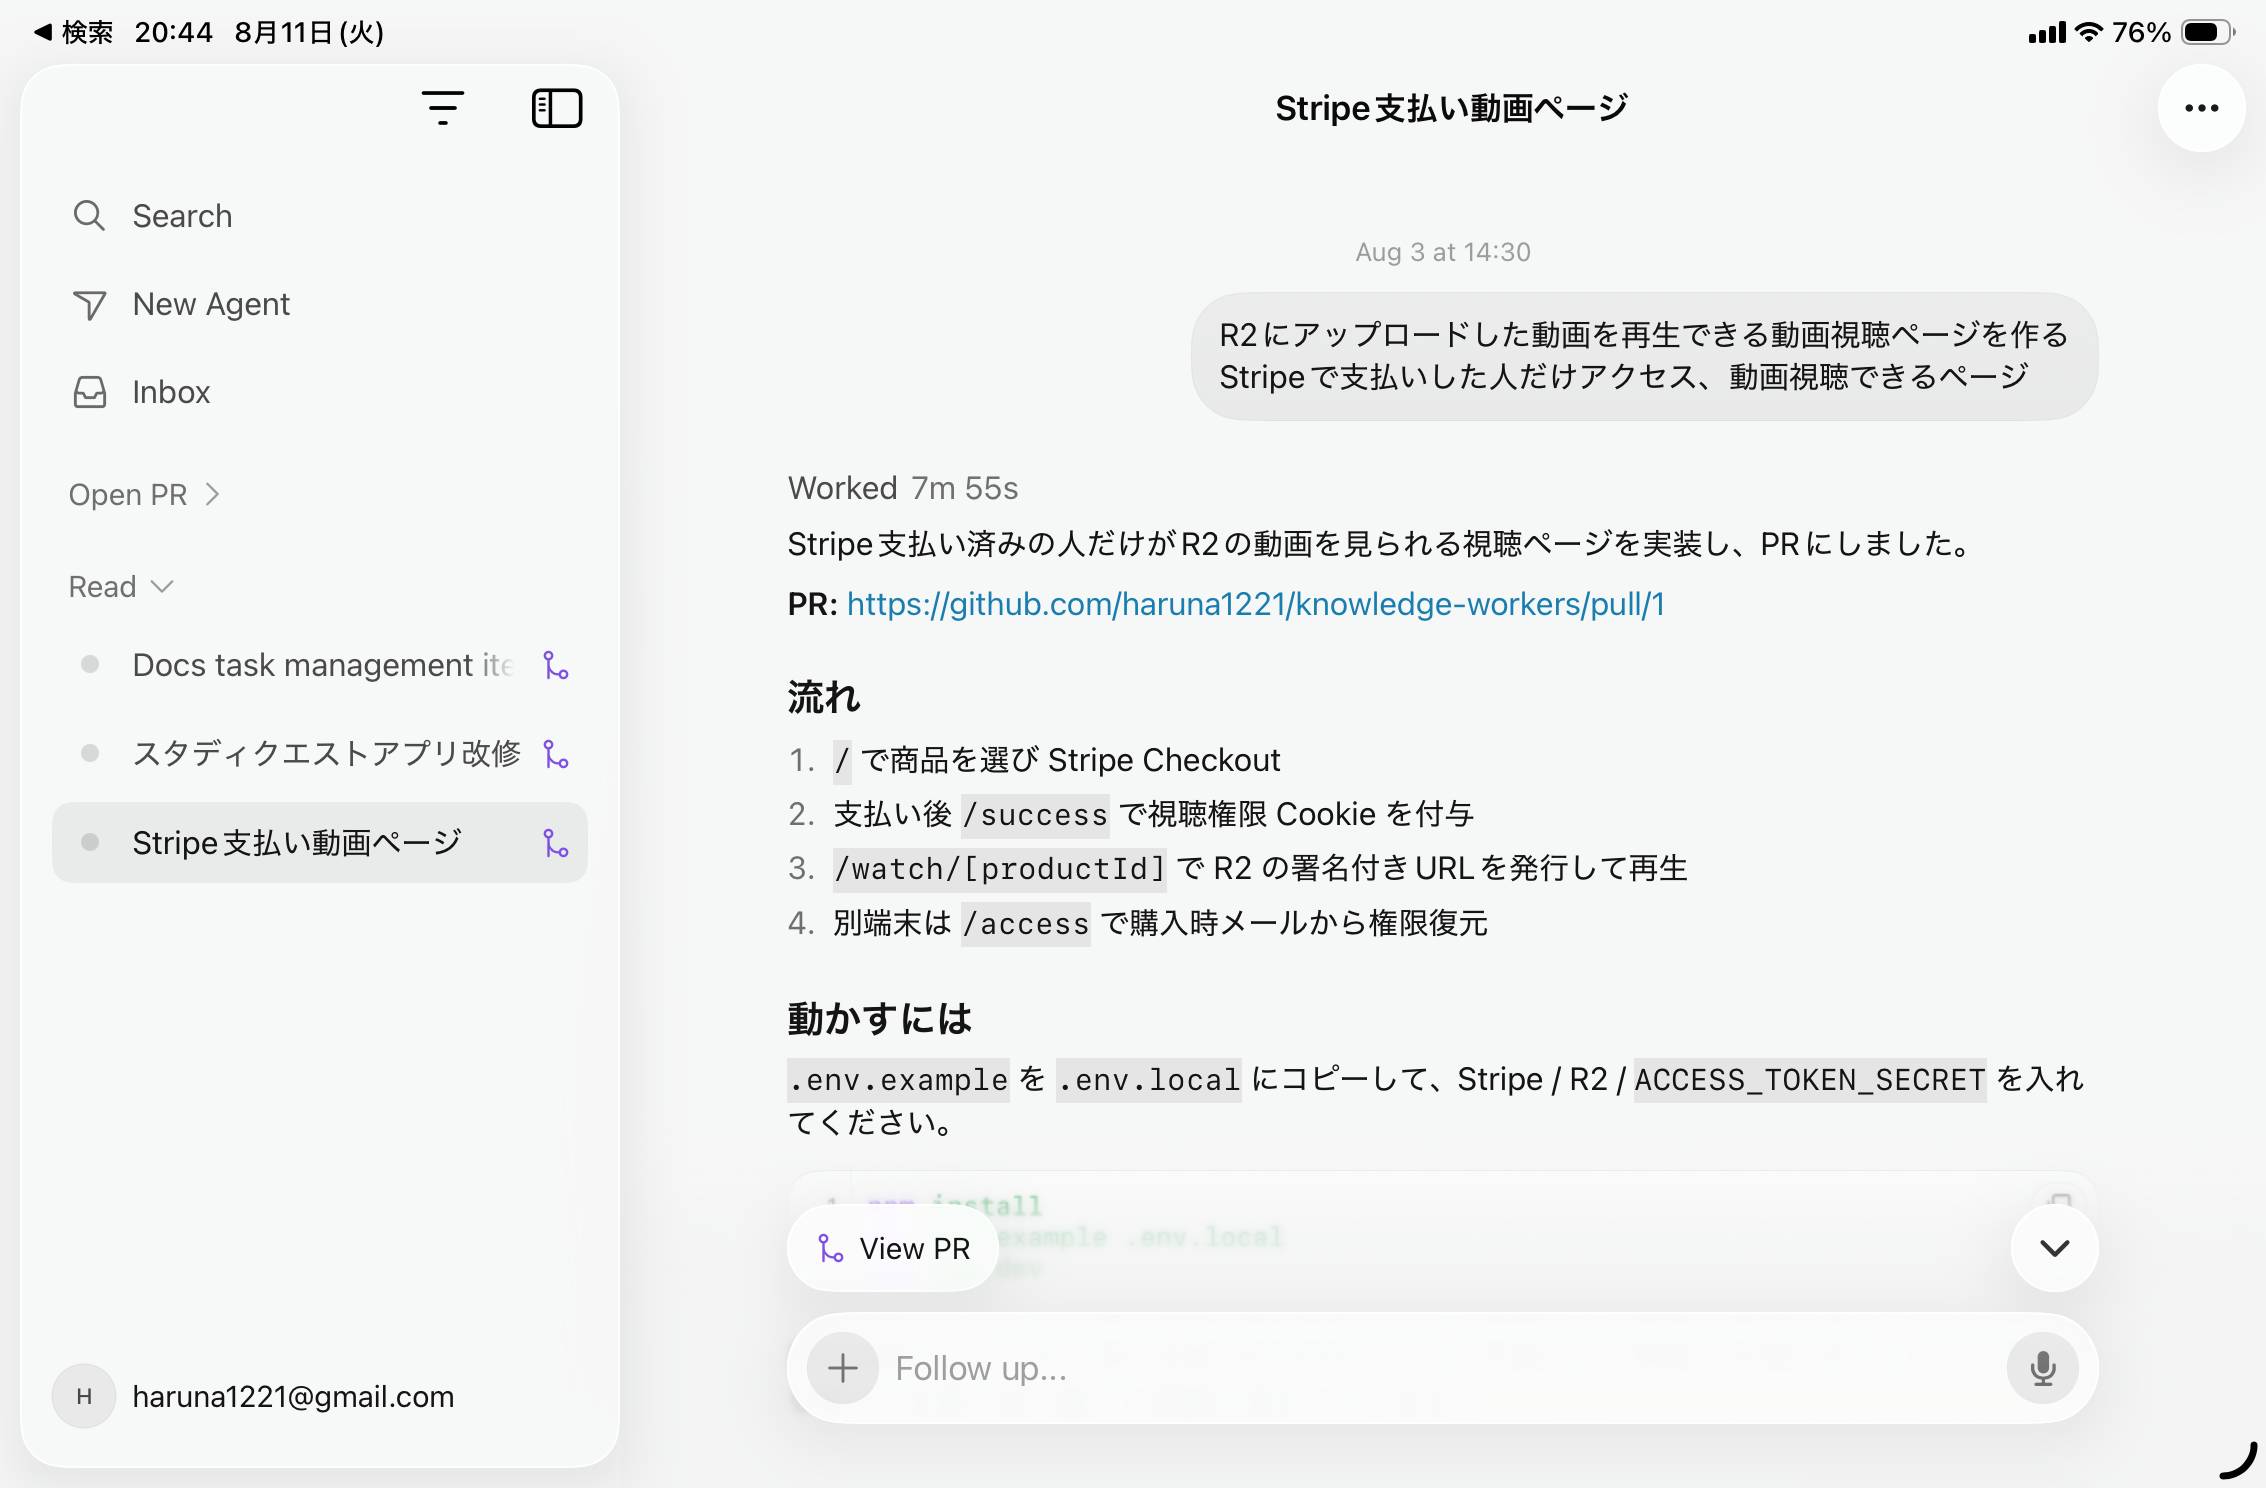
Task: Open the filter/sort icon in the sidebar header
Action: (x=442, y=108)
